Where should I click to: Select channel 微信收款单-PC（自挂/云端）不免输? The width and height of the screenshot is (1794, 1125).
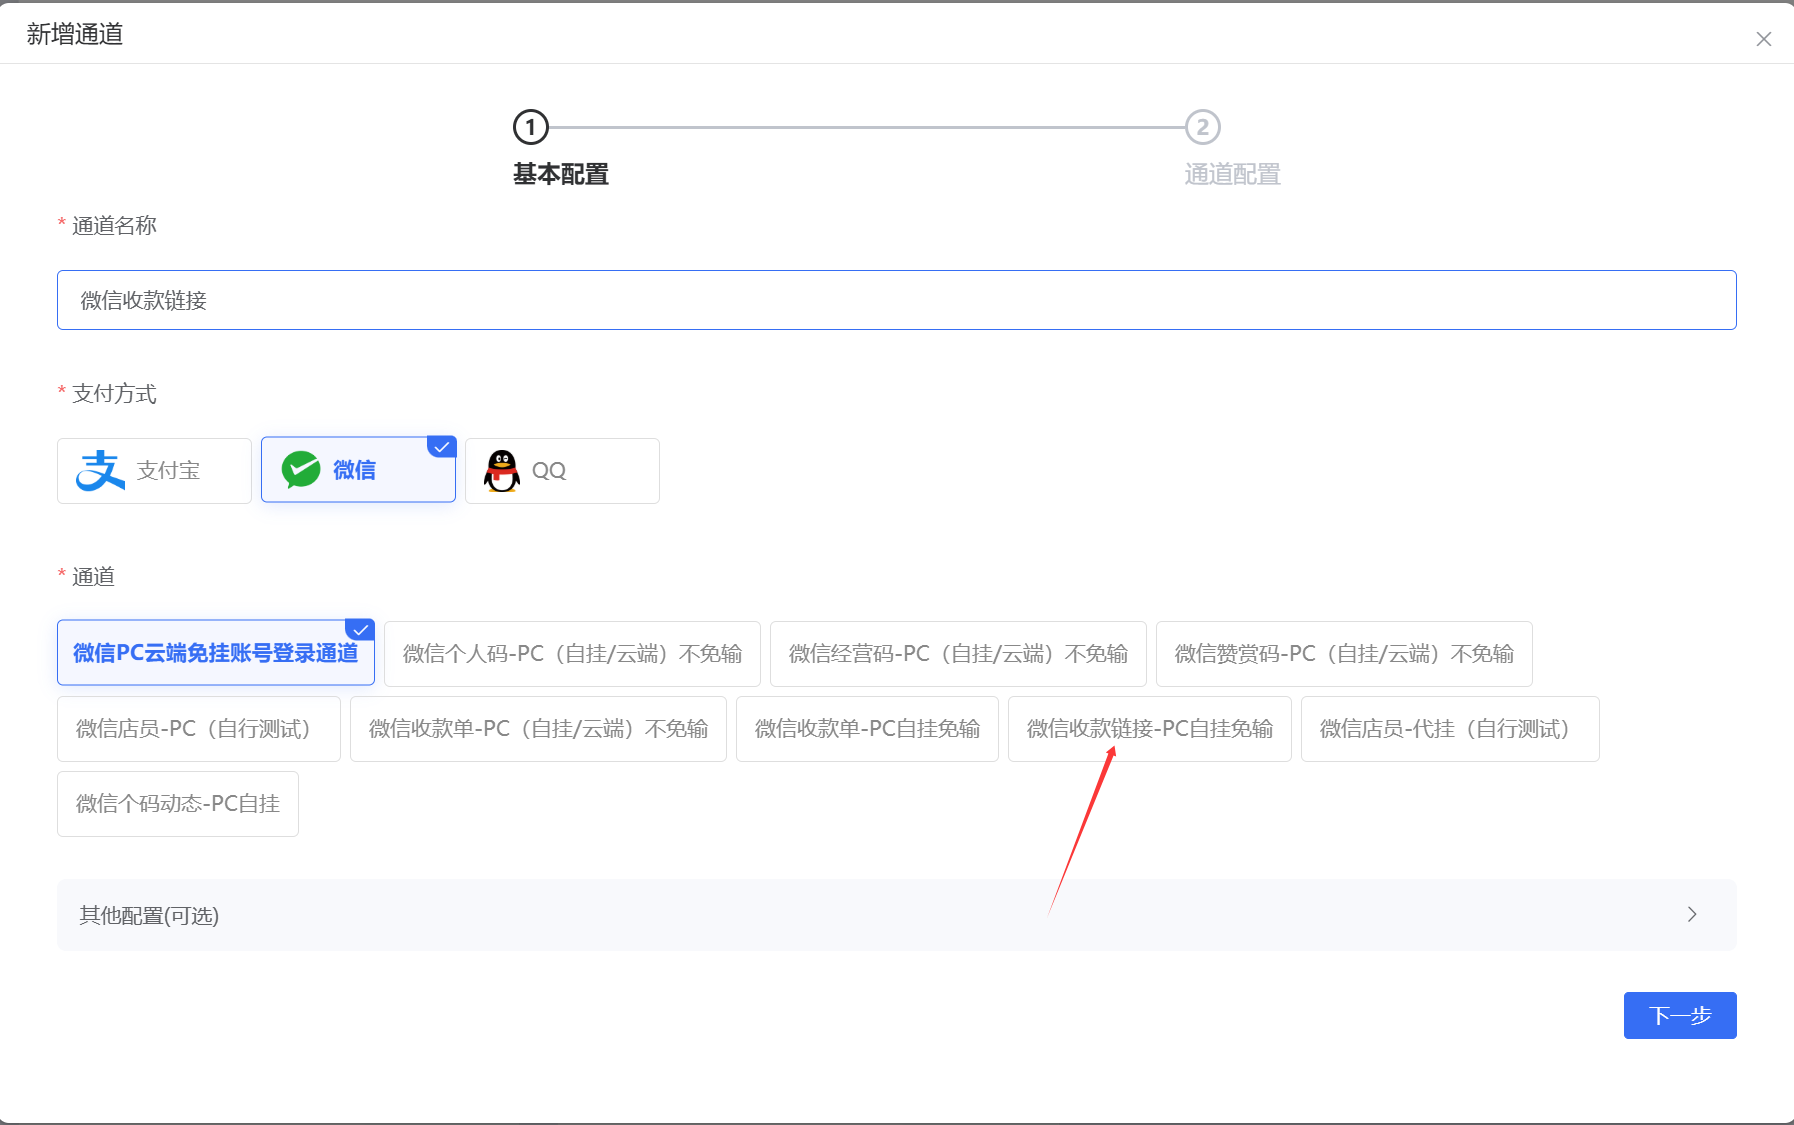[x=538, y=729]
